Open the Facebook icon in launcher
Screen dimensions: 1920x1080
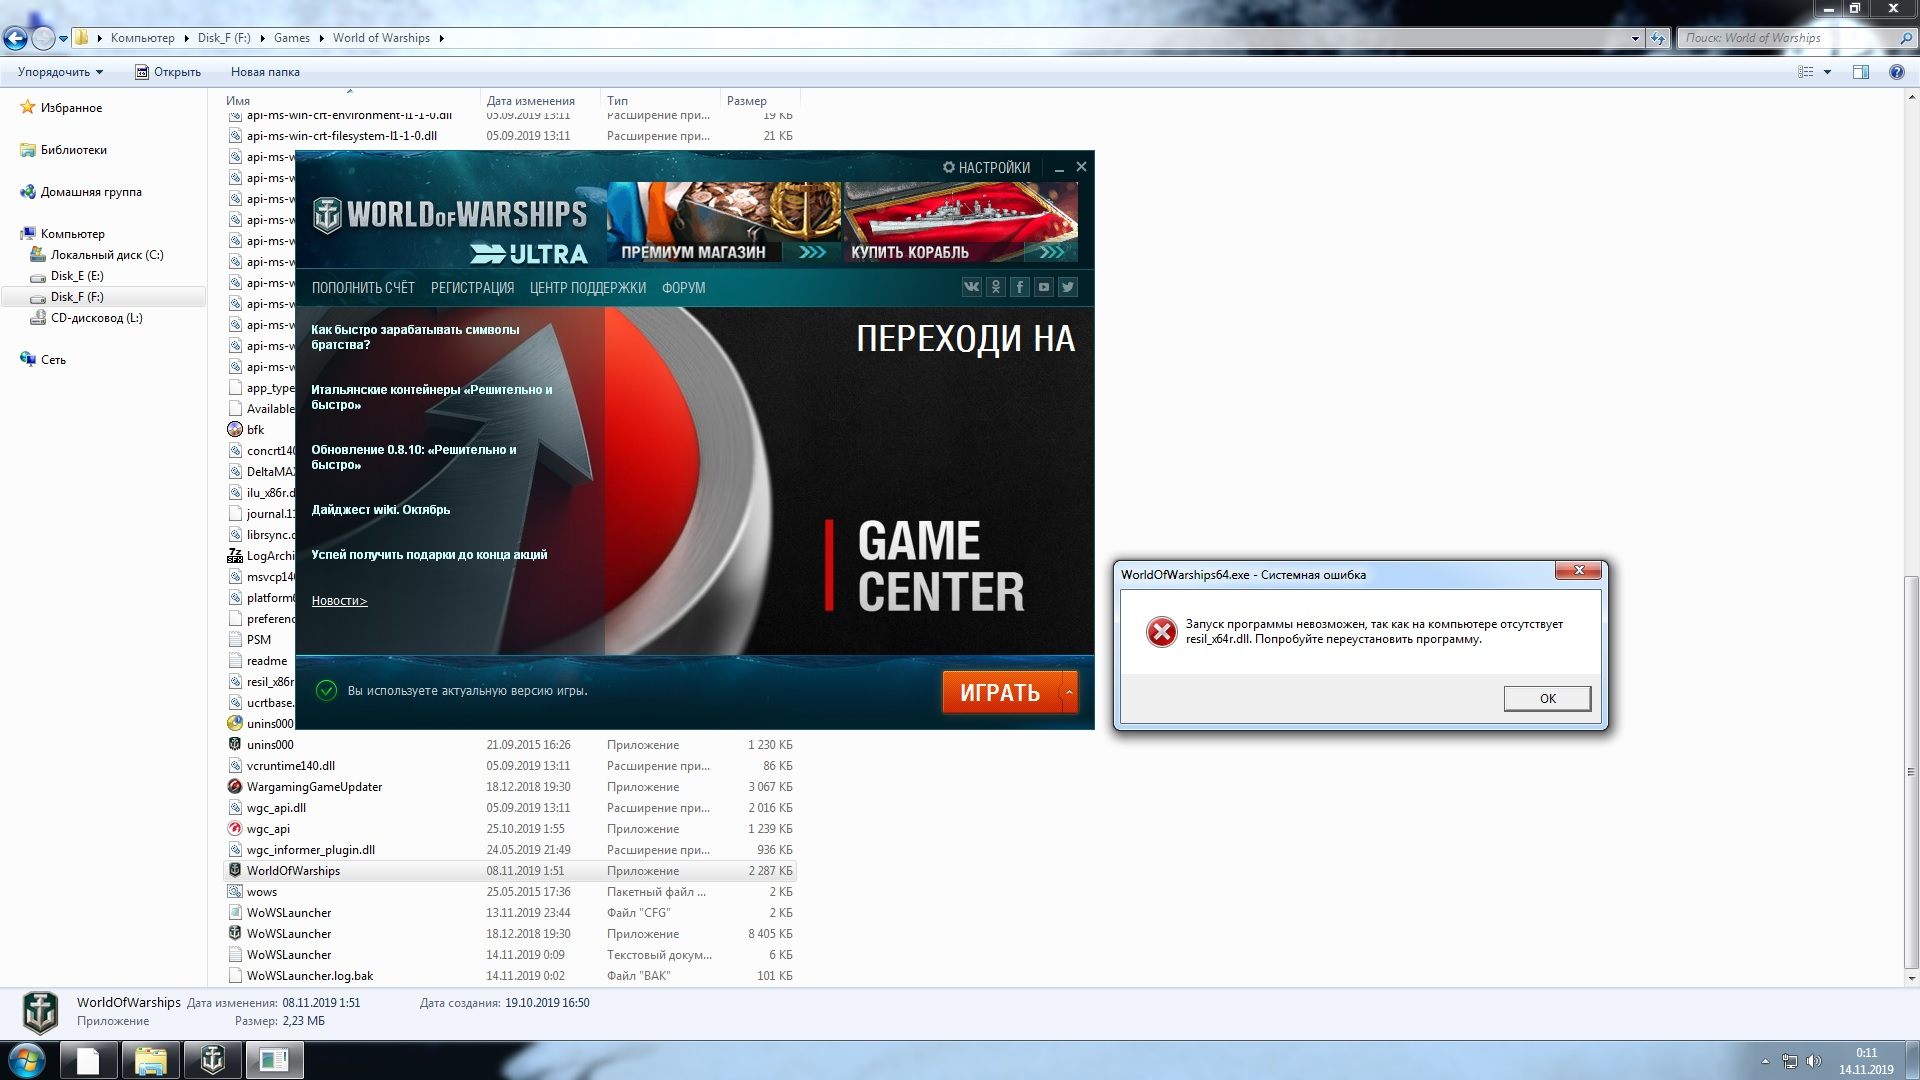(x=1019, y=287)
